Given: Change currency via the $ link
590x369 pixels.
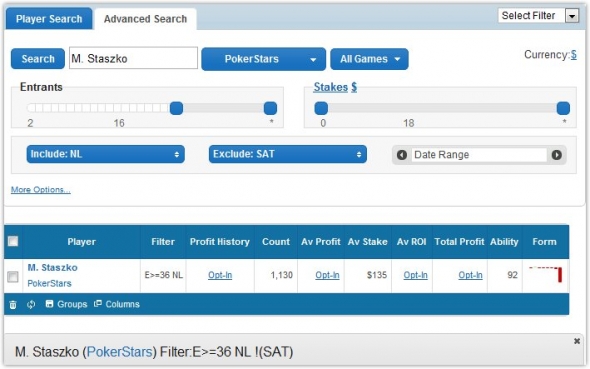Looking at the screenshot, I should (573, 55).
